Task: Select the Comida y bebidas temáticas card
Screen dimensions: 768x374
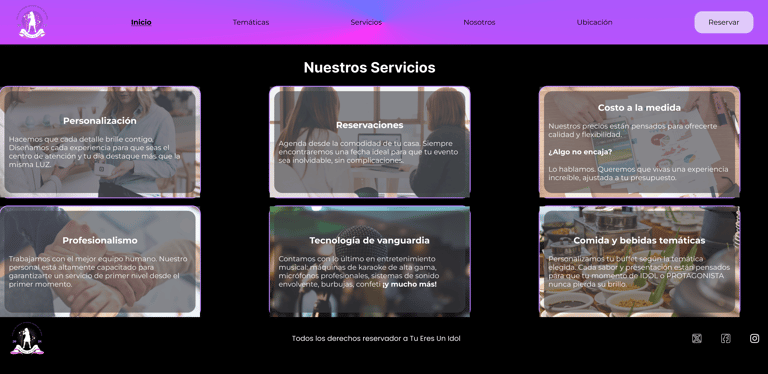Action: [640, 261]
